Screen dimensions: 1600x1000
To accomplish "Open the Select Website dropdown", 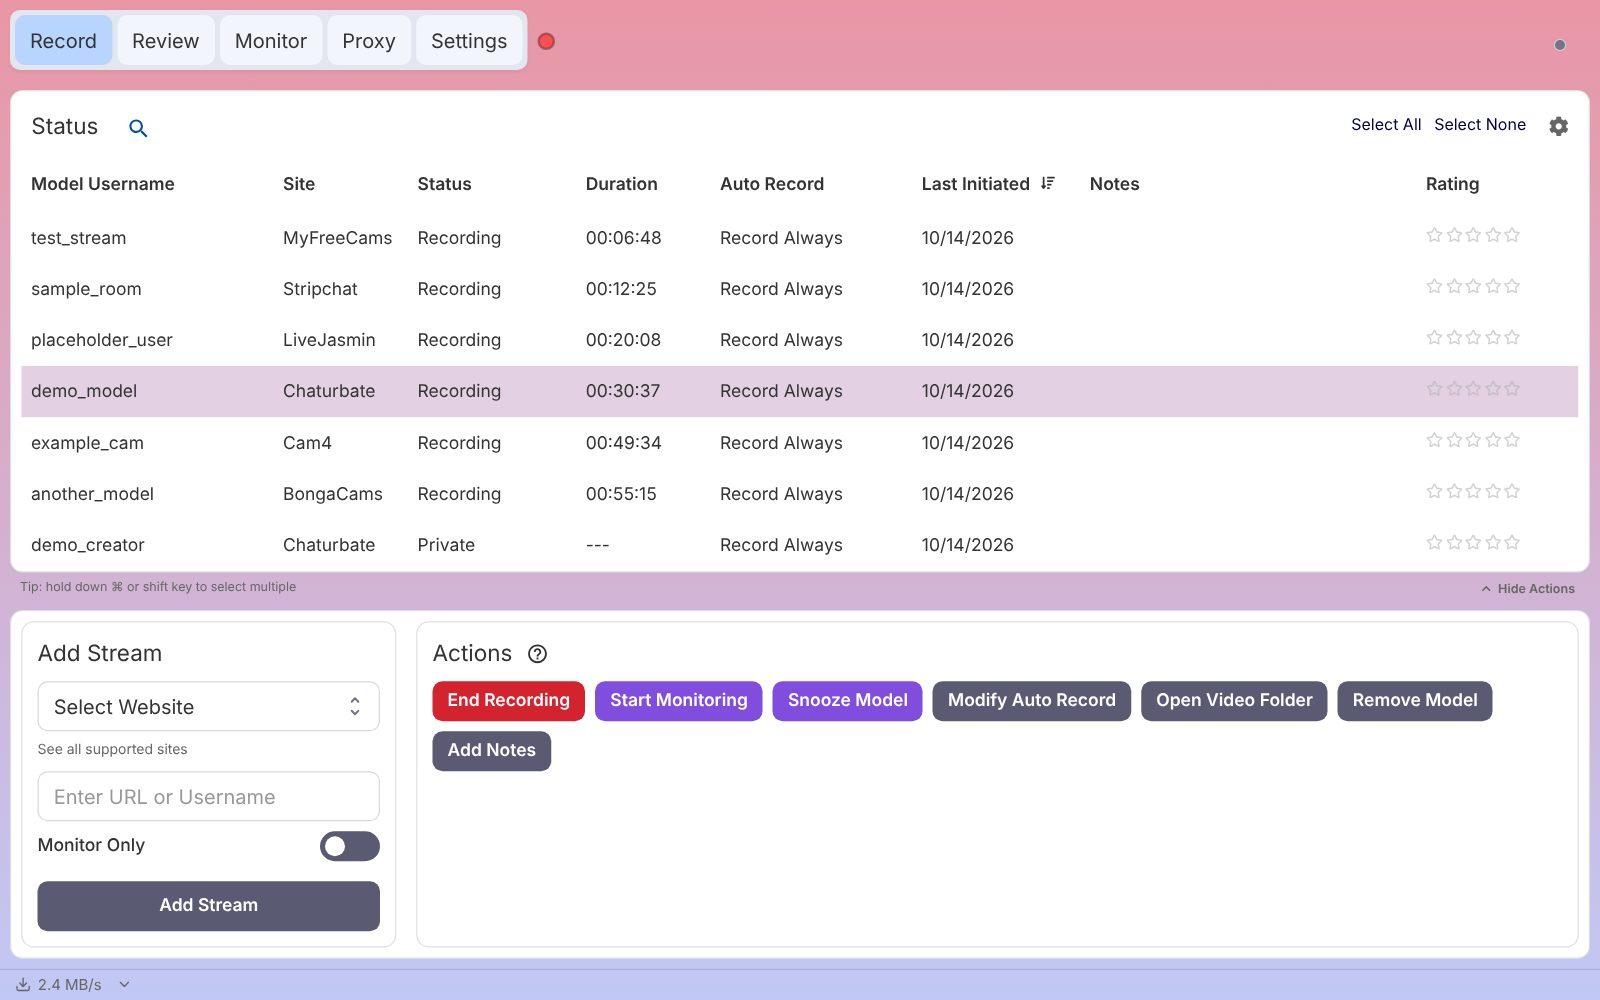I will tap(208, 707).
